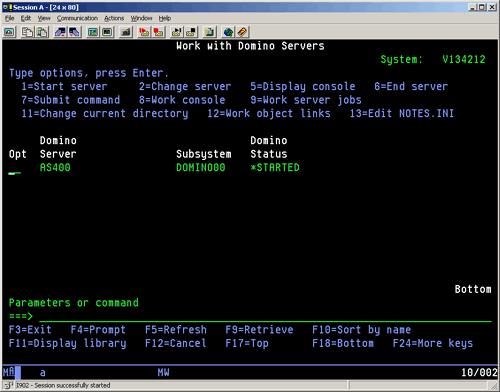Image resolution: width=500 pixels, height=392 pixels.
Task: Click the 5=Display console option text
Action: (x=303, y=87)
